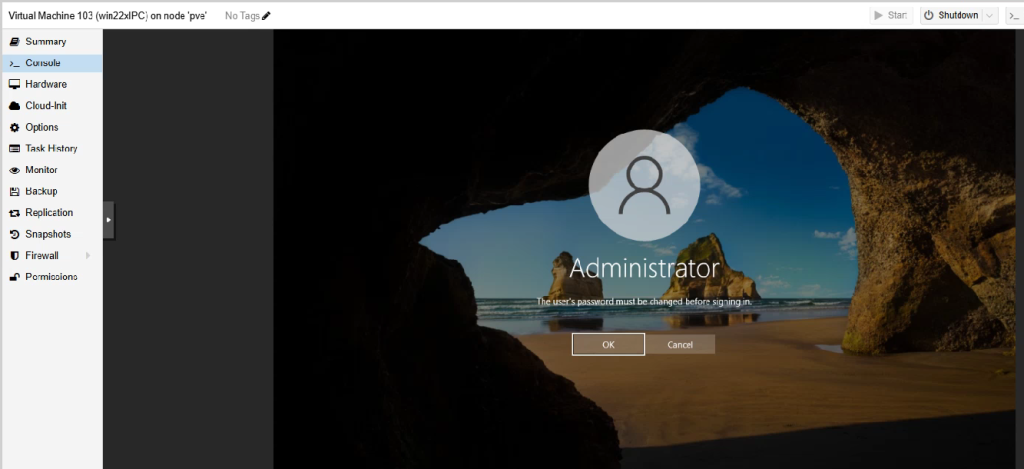Click the Summary icon in sidebar

coord(14,42)
